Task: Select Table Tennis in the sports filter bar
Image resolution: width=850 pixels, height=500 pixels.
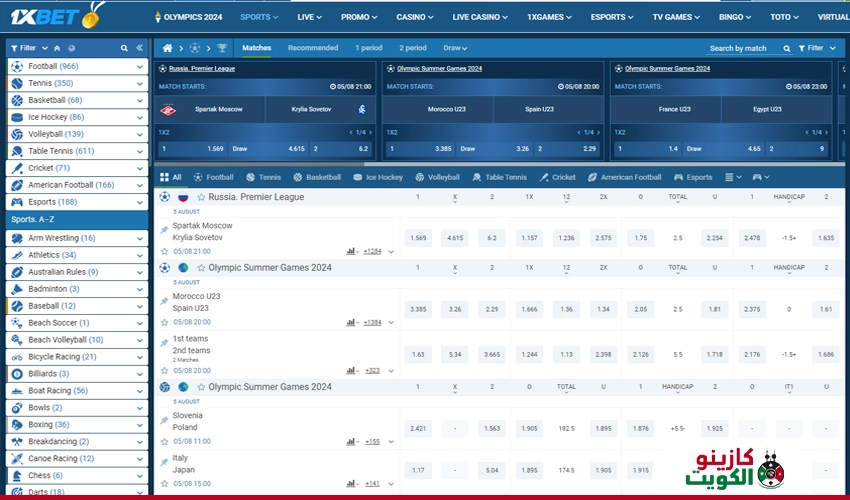Action: pos(499,177)
